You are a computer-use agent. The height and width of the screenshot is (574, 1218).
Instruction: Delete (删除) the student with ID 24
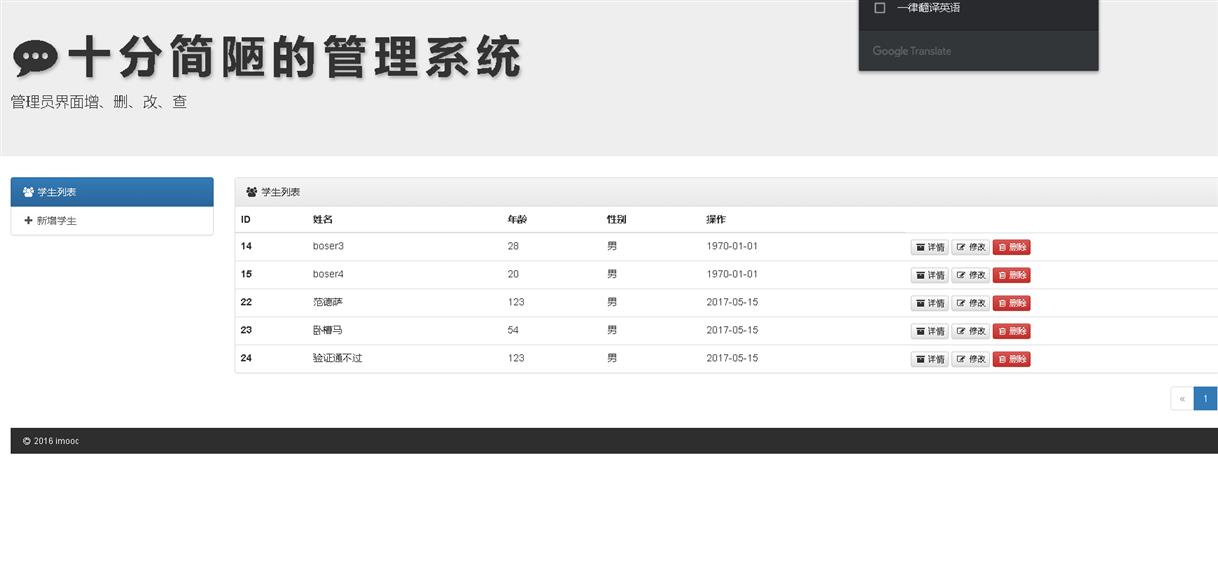[1011, 359]
